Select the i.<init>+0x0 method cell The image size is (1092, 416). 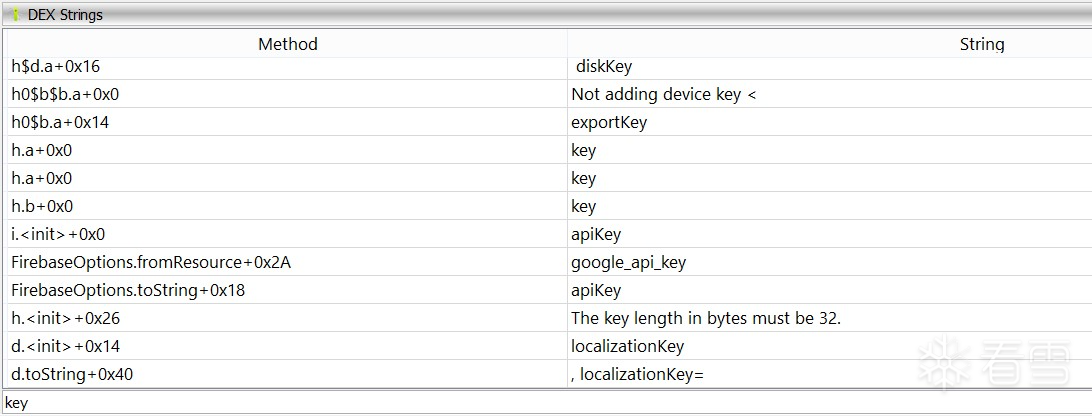pos(58,234)
